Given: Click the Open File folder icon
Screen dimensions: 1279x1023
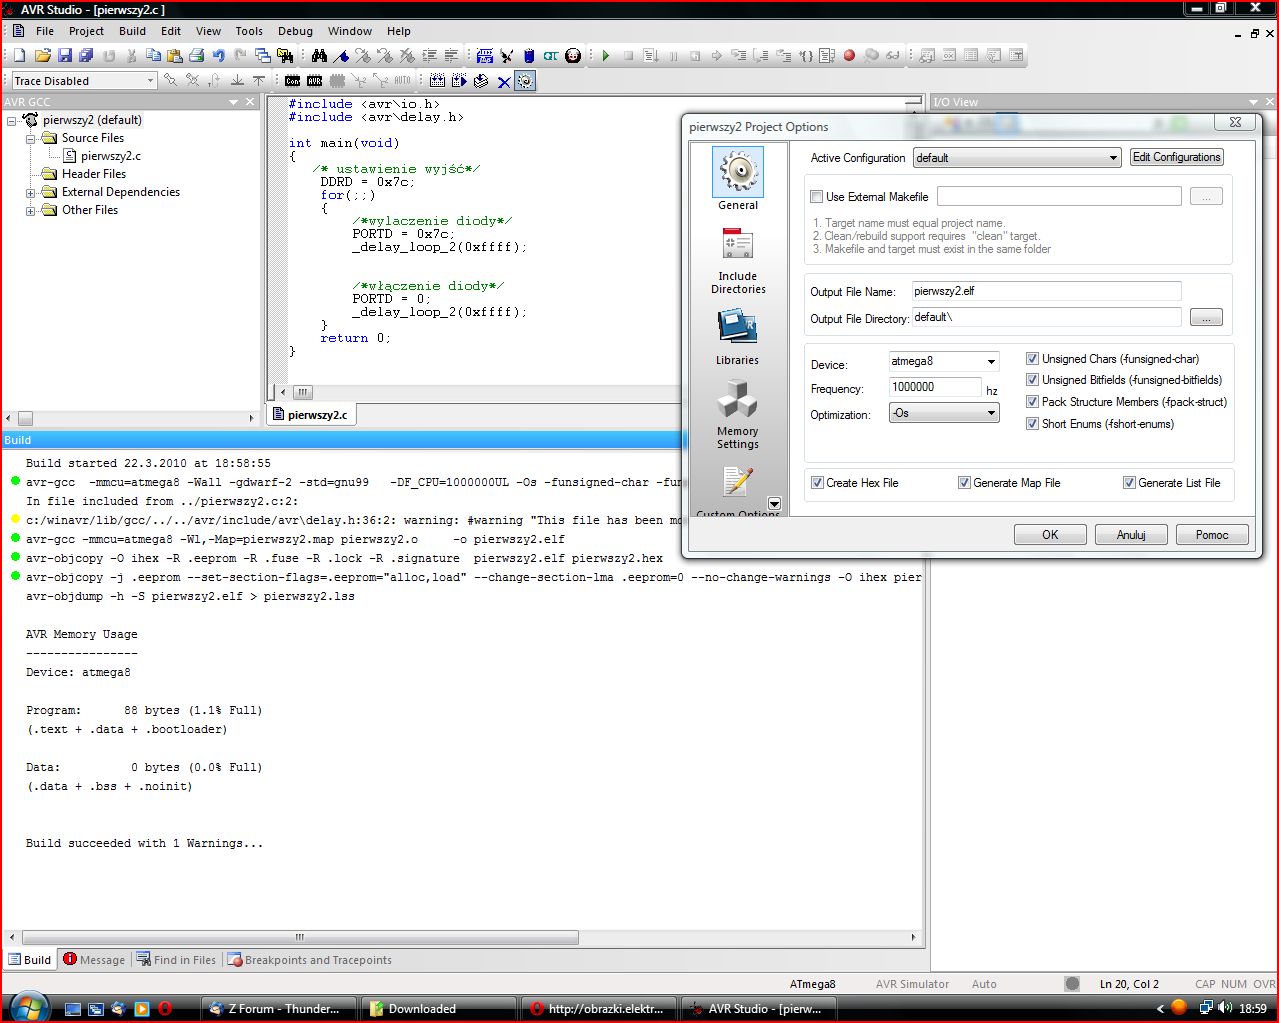Looking at the screenshot, I should (42, 56).
